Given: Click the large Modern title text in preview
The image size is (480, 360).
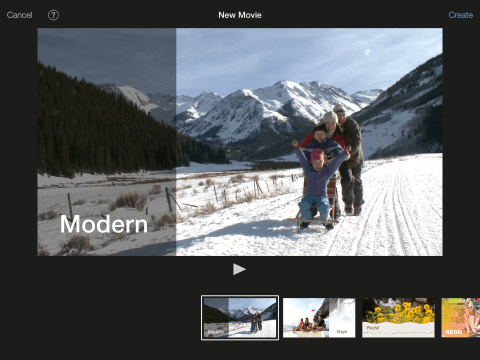Looking at the screenshot, I should click(x=104, y=224).
